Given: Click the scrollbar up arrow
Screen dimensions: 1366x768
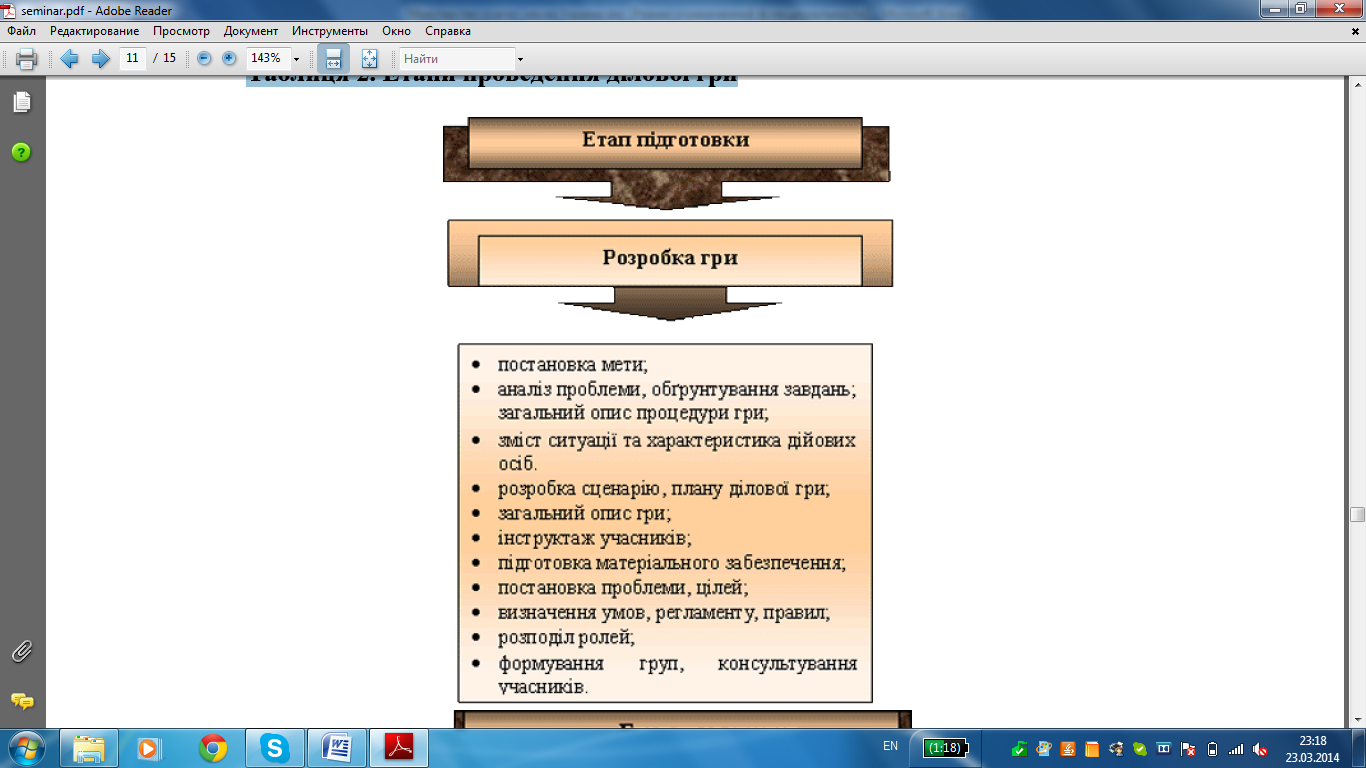Looking at the screenshot, I should pyautogui.click(x=1357, y=87).
